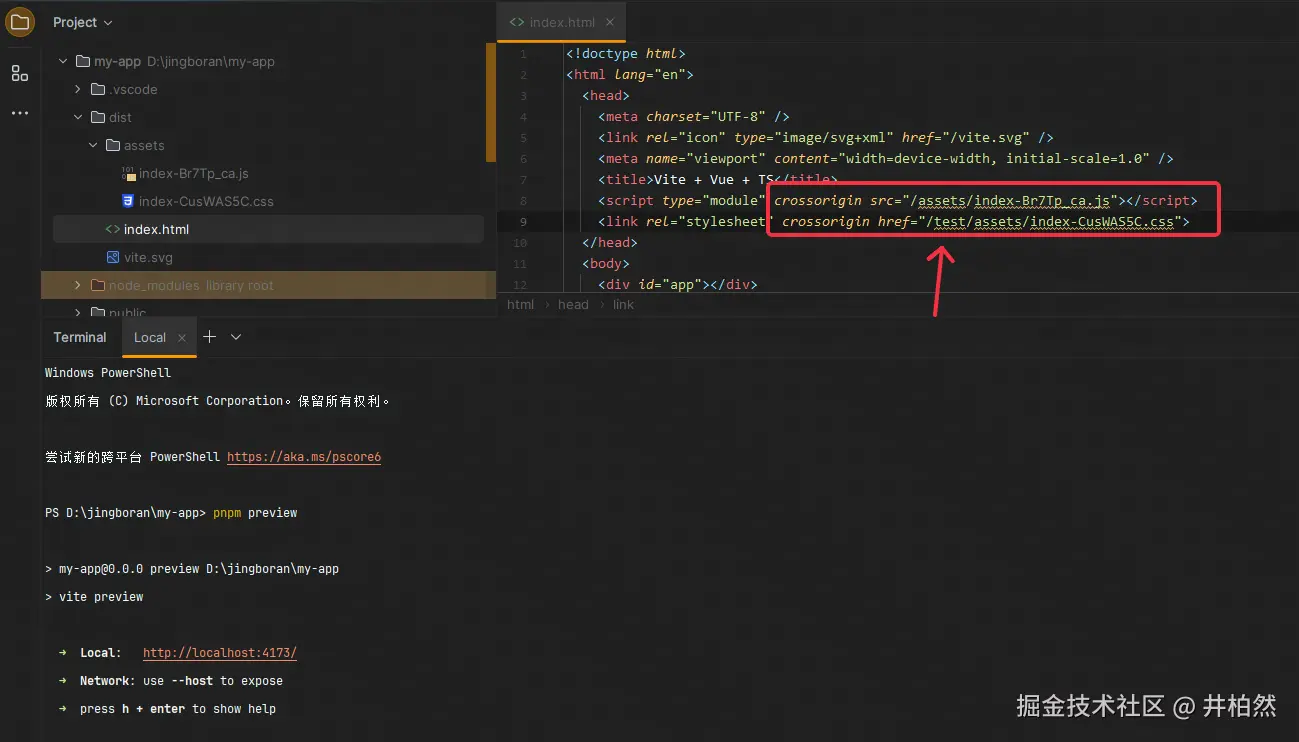Click the JS file icon for index-Br7Tp_ca.js
This screenshot has height=742, width=1299.
[x=128, y=173]
